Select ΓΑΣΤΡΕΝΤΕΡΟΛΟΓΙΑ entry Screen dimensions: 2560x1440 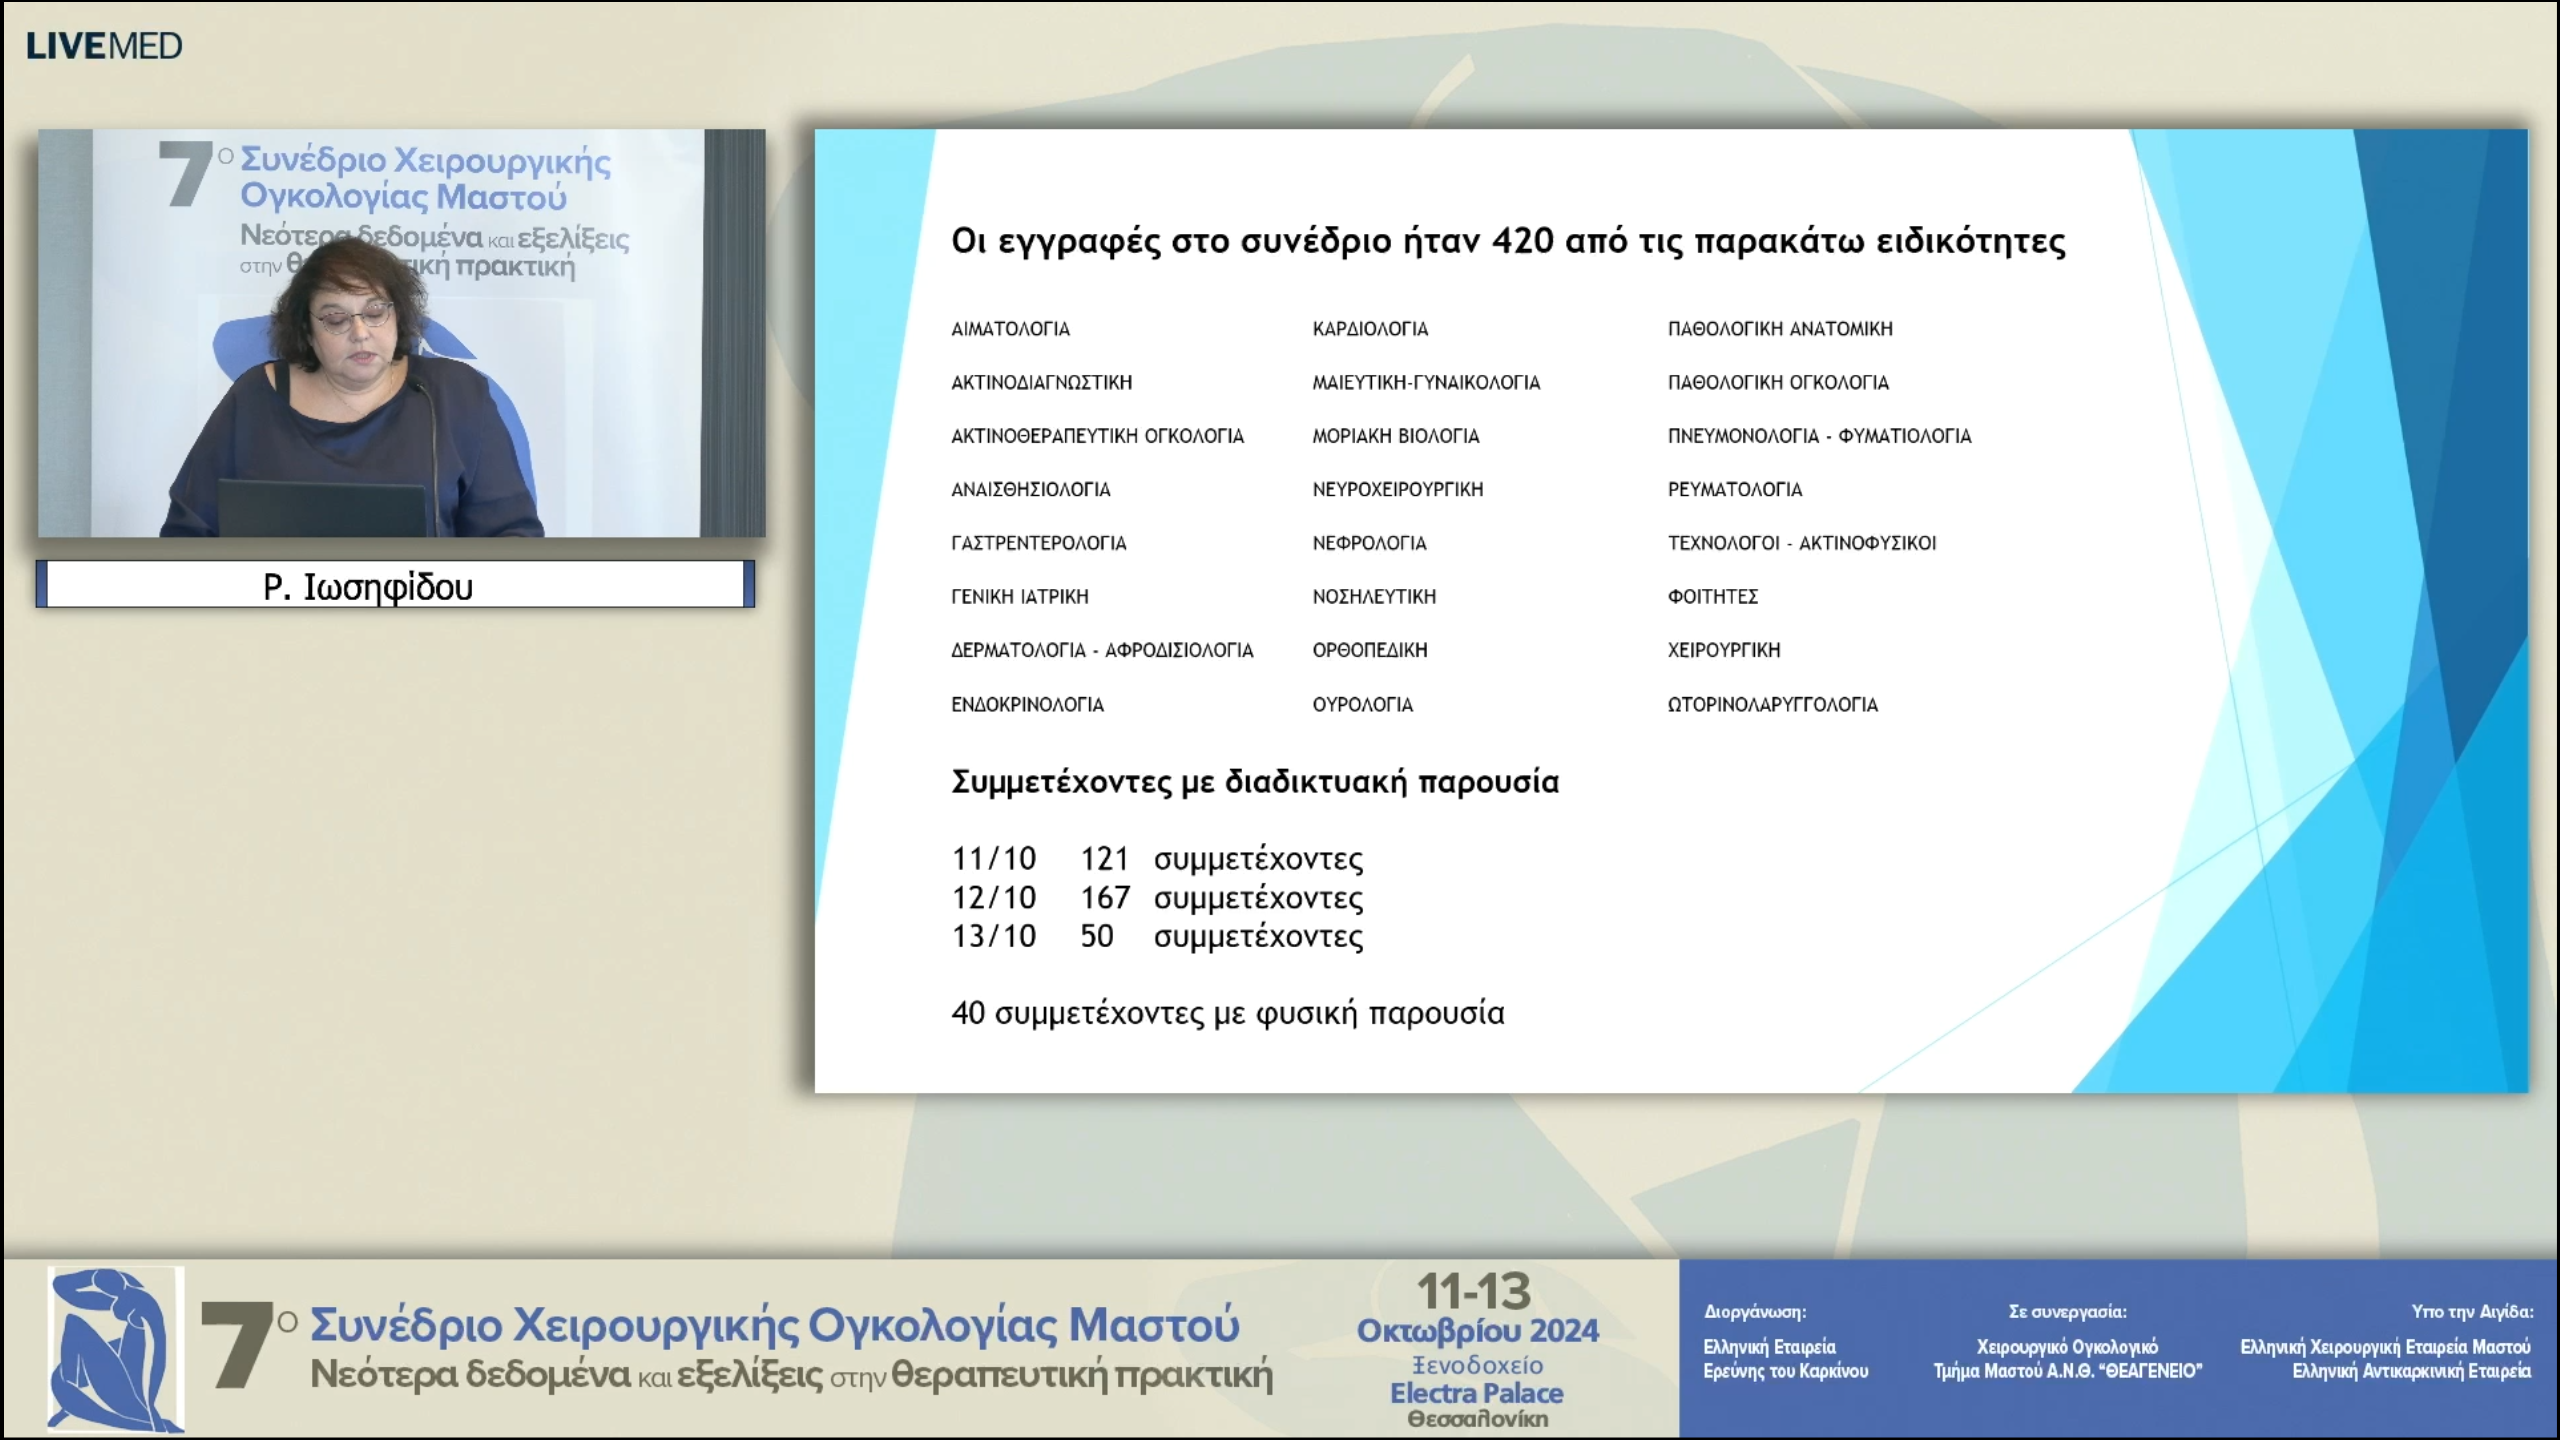tap(1038, 543)
